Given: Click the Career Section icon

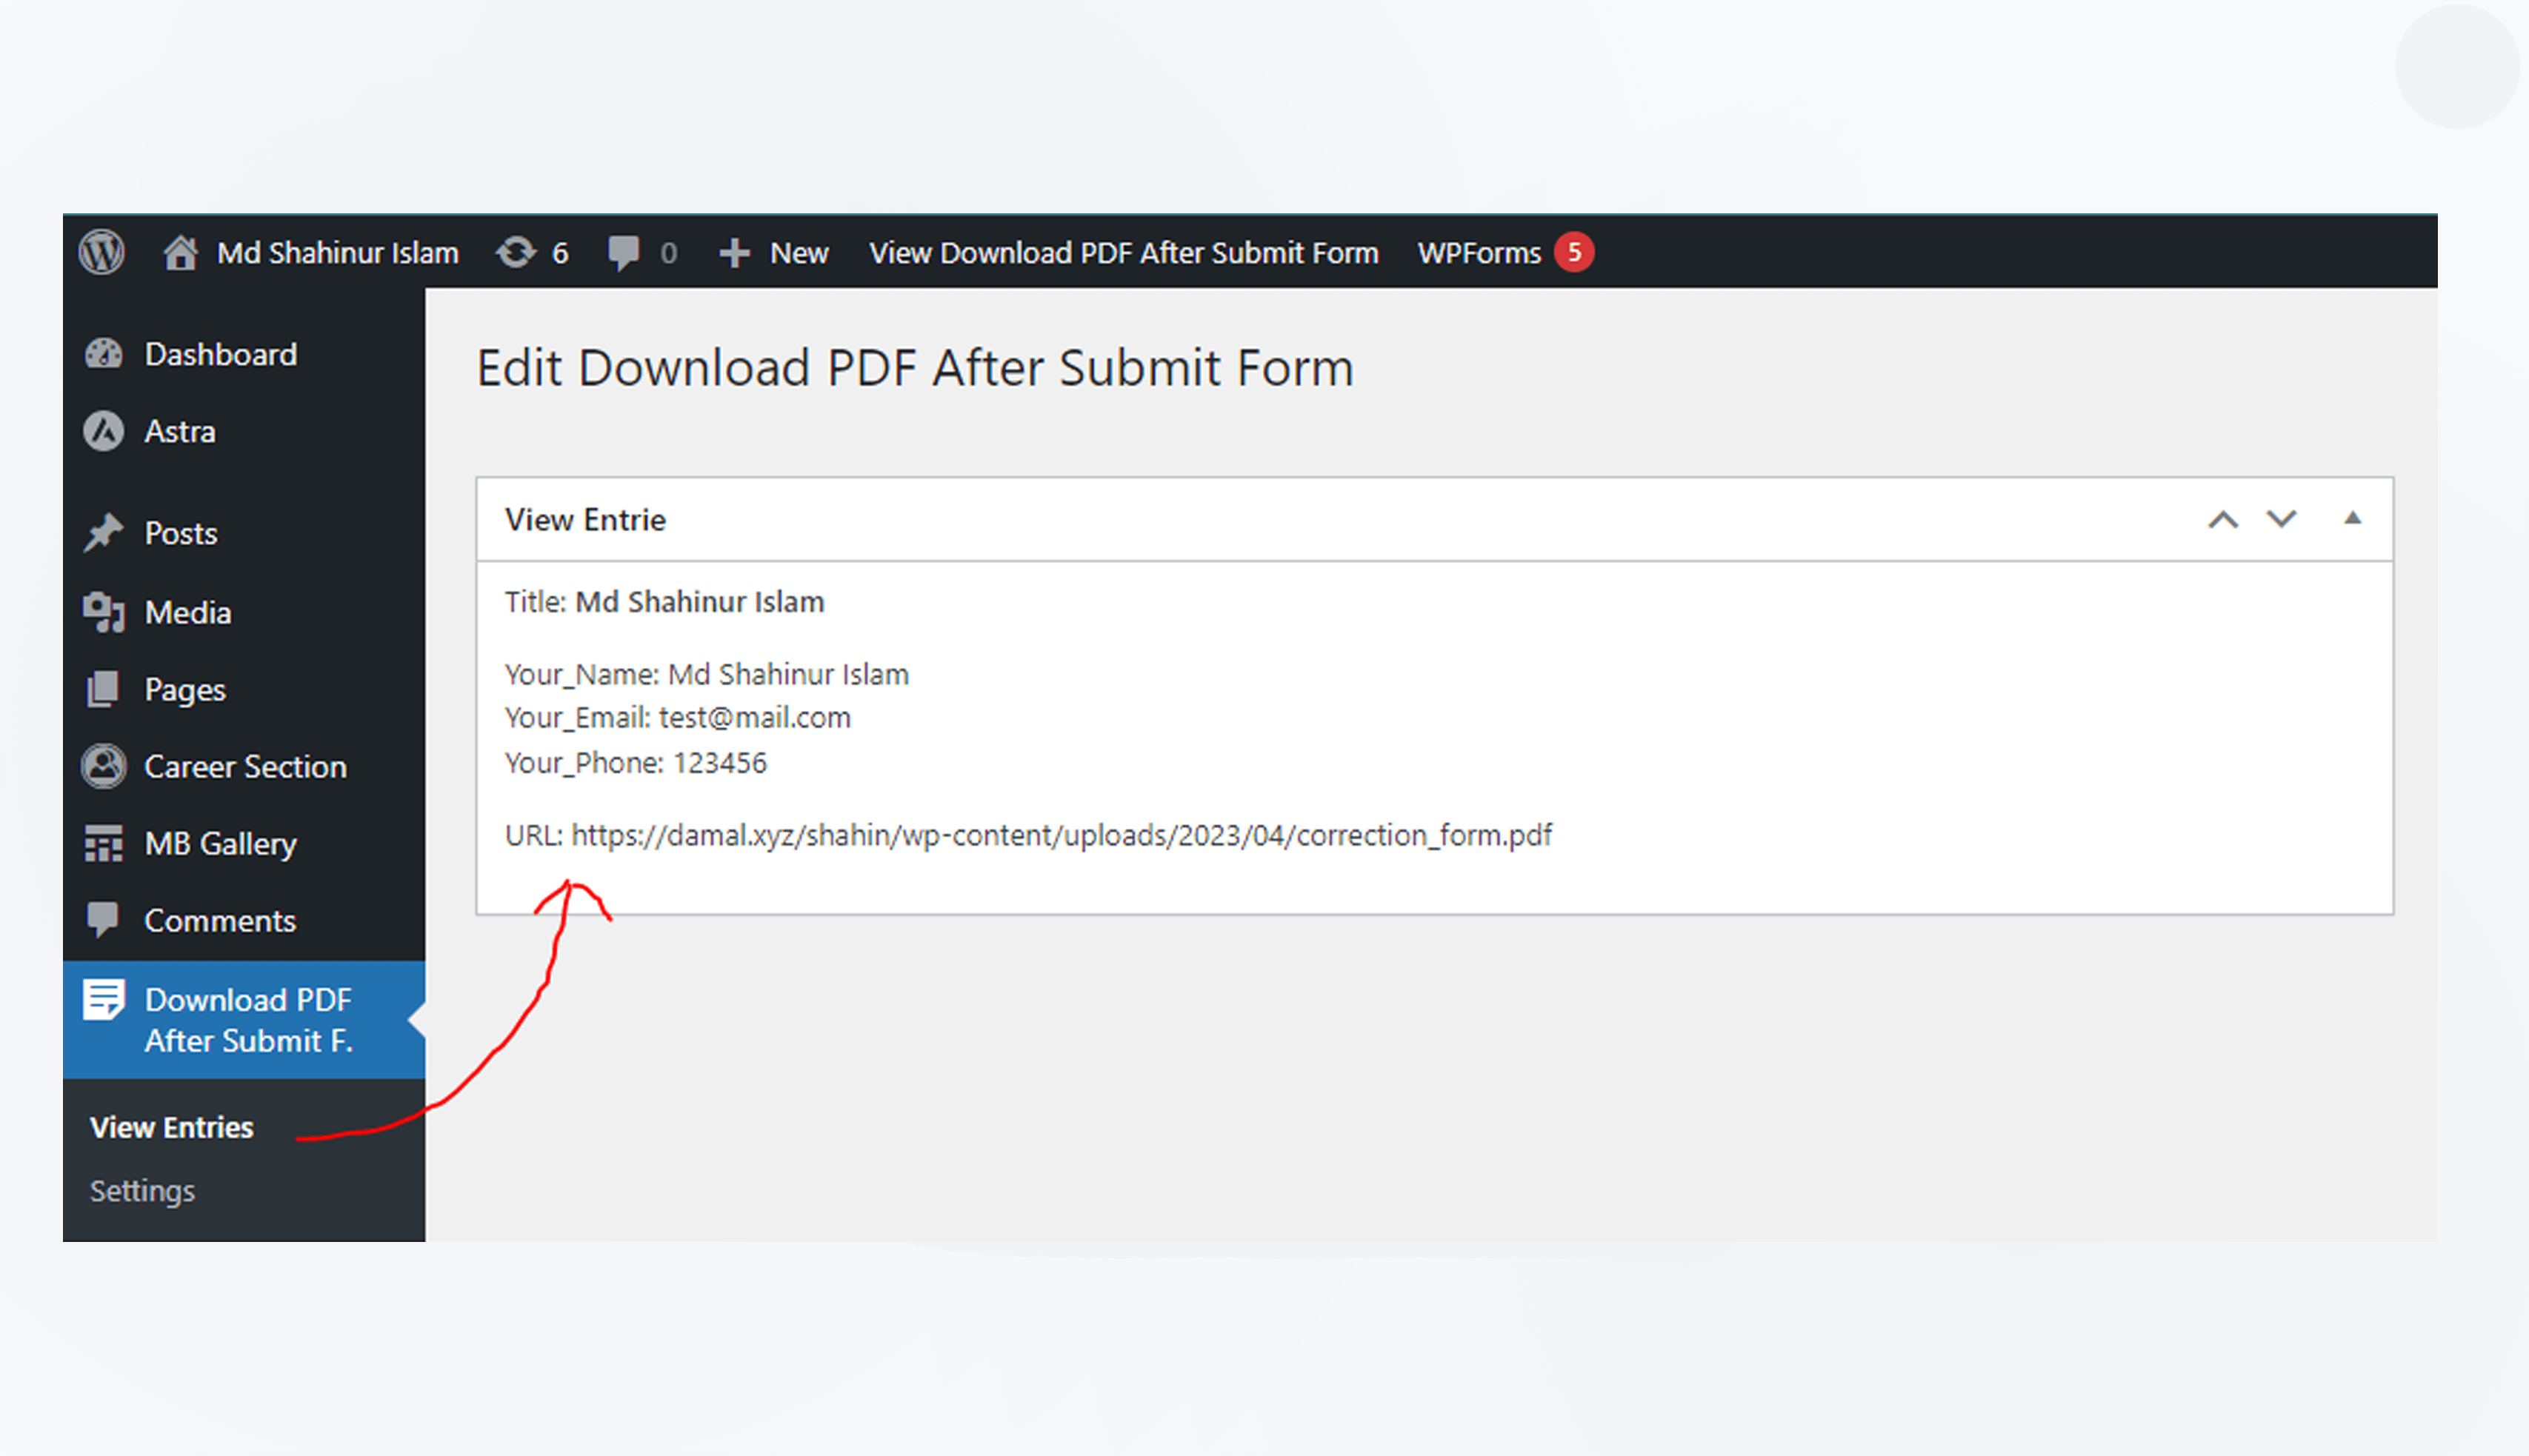Looking at the screenshot, I should [x=104, y=767].
